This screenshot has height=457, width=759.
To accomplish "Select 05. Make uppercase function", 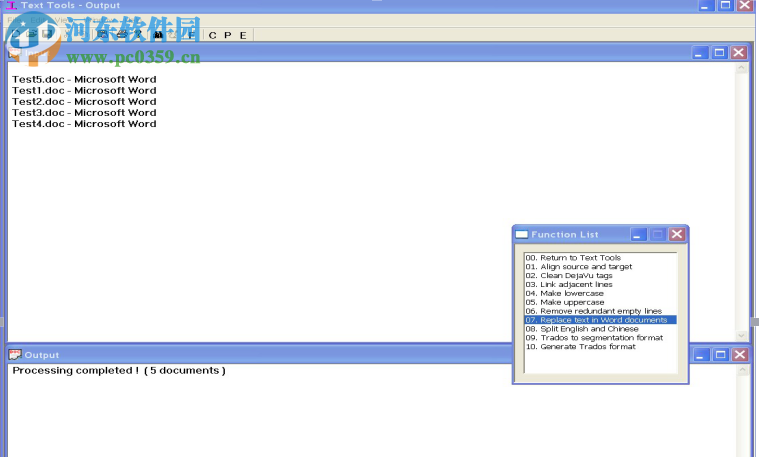I will (600, 302).
